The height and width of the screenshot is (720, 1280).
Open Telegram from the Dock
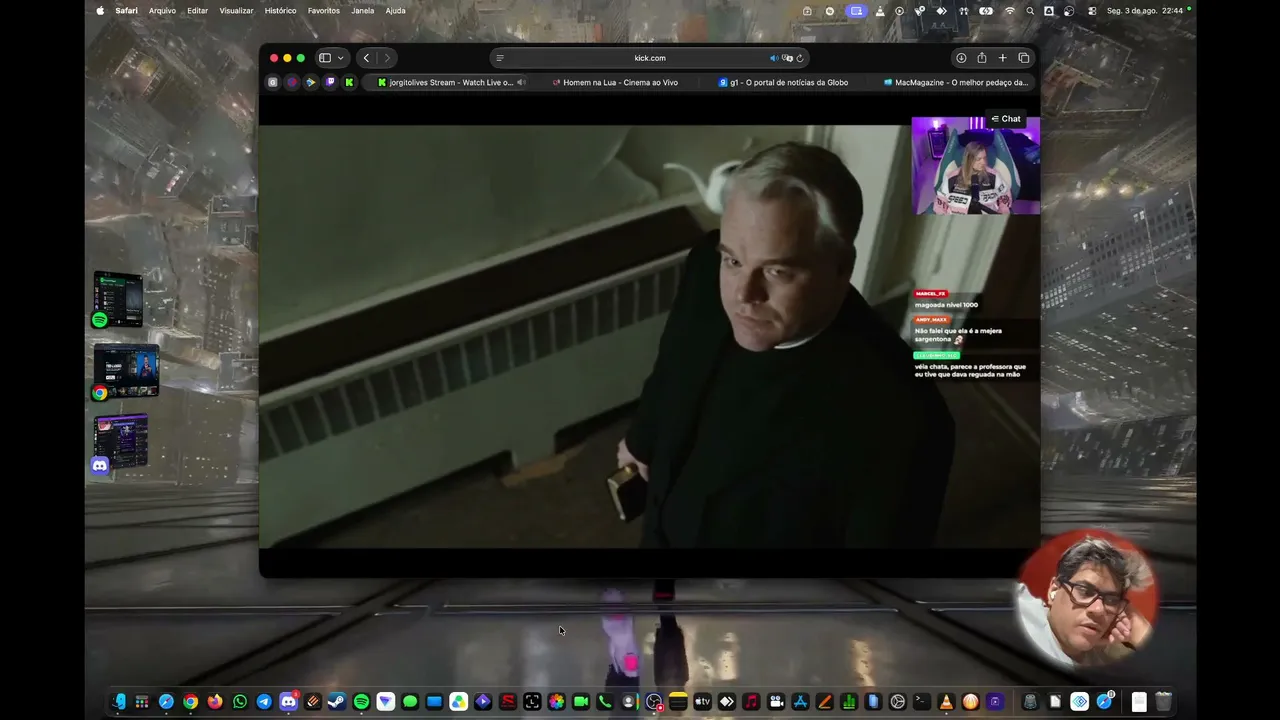(264, 702)
